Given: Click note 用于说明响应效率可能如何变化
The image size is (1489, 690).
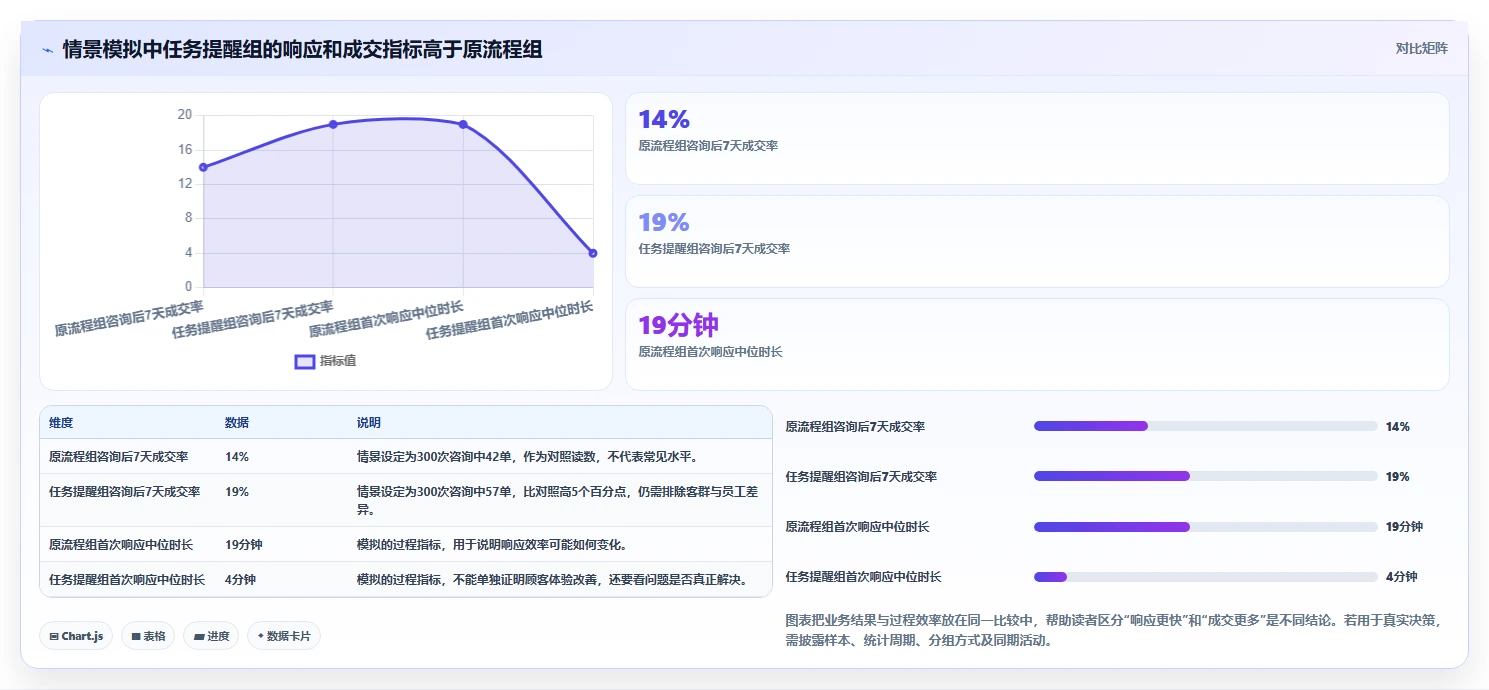Looking at the screenshot, I should point(492,545).
